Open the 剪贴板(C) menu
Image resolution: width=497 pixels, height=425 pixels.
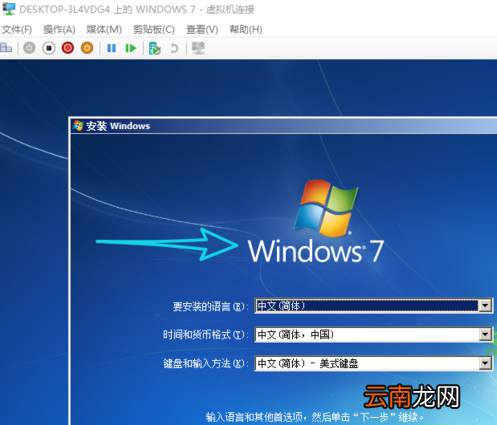pos(154,30)
